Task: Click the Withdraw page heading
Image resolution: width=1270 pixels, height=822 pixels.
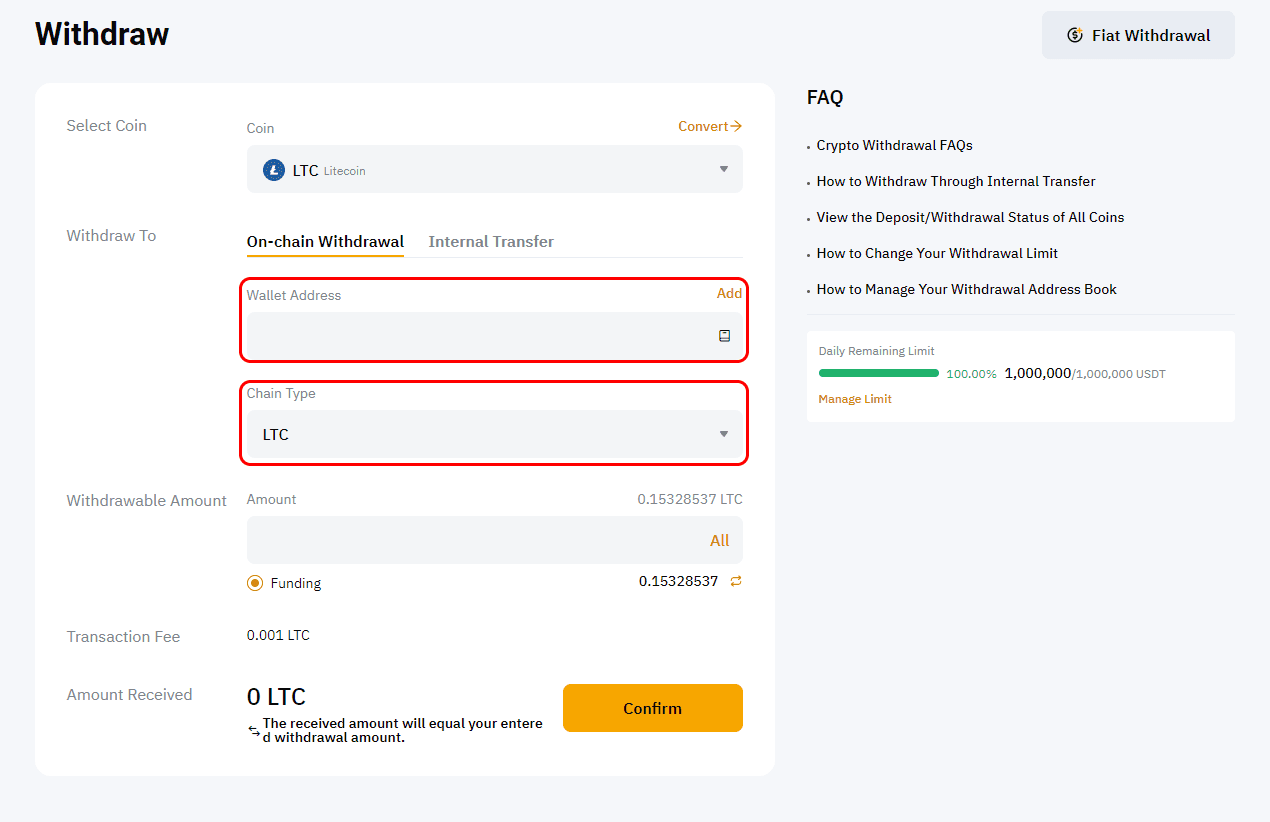Action: pos(102,34)
